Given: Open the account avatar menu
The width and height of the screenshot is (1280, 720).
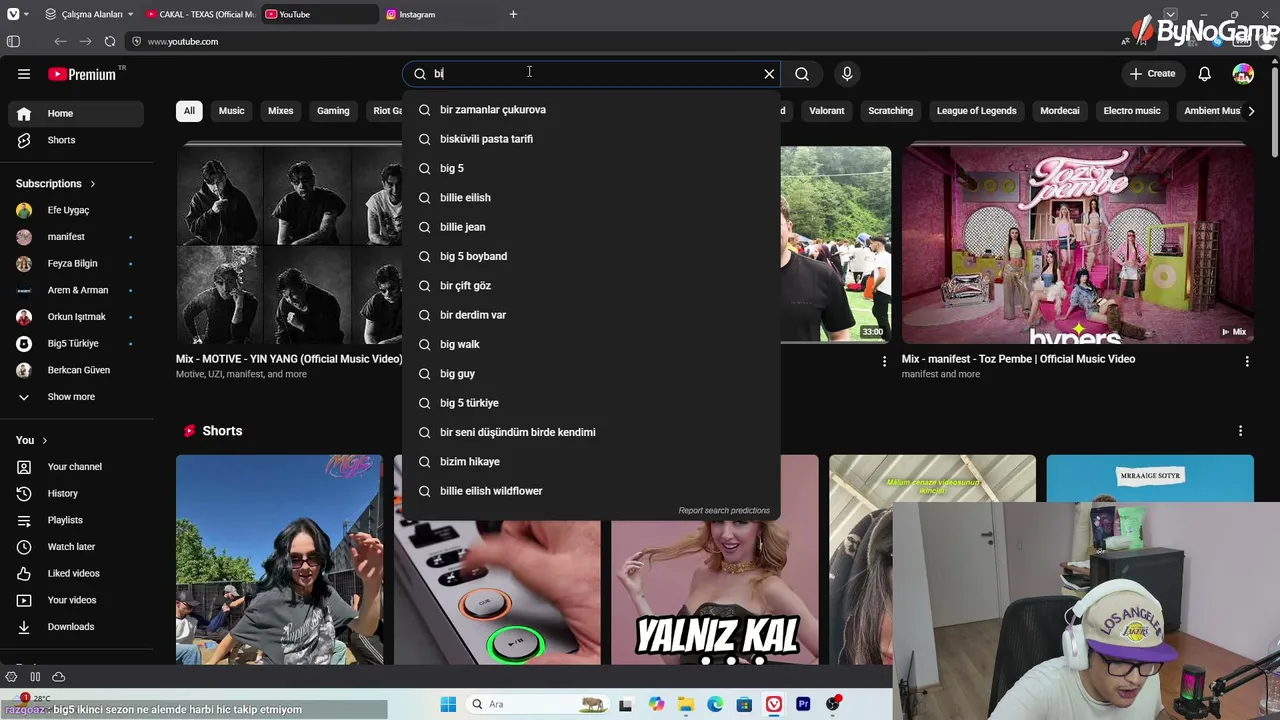Looking at the screenshot, I should (1243, 74).
